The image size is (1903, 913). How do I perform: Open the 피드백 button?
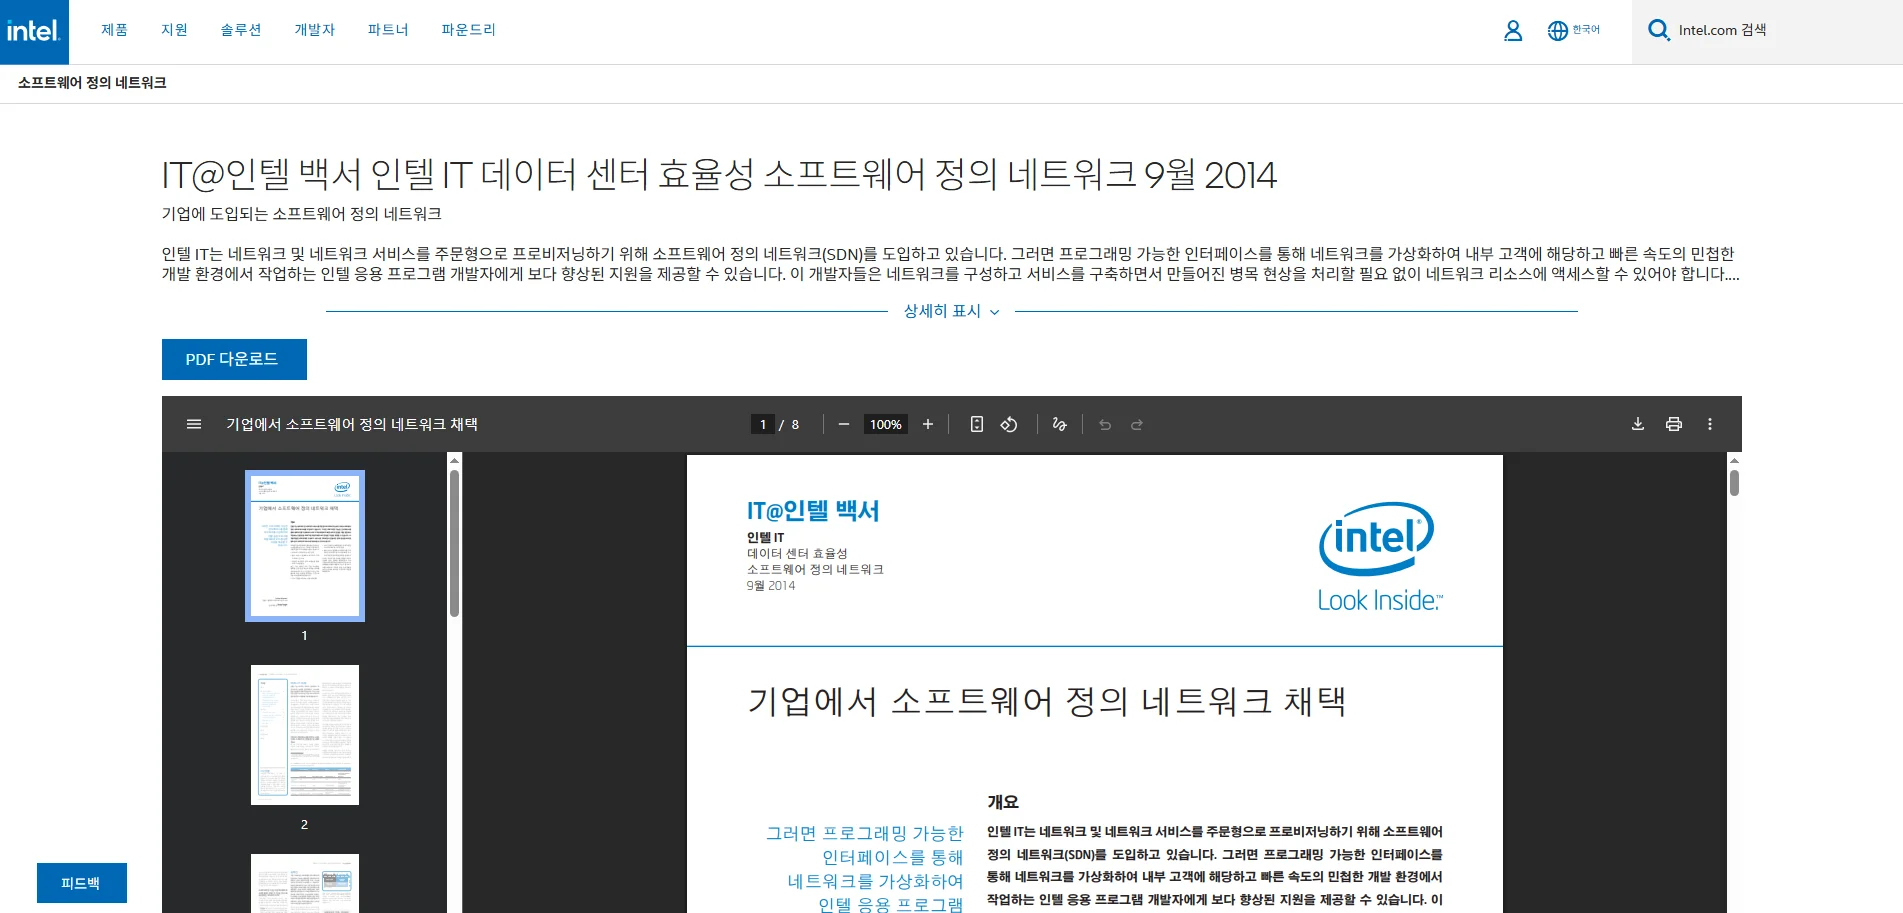point(81,882)
